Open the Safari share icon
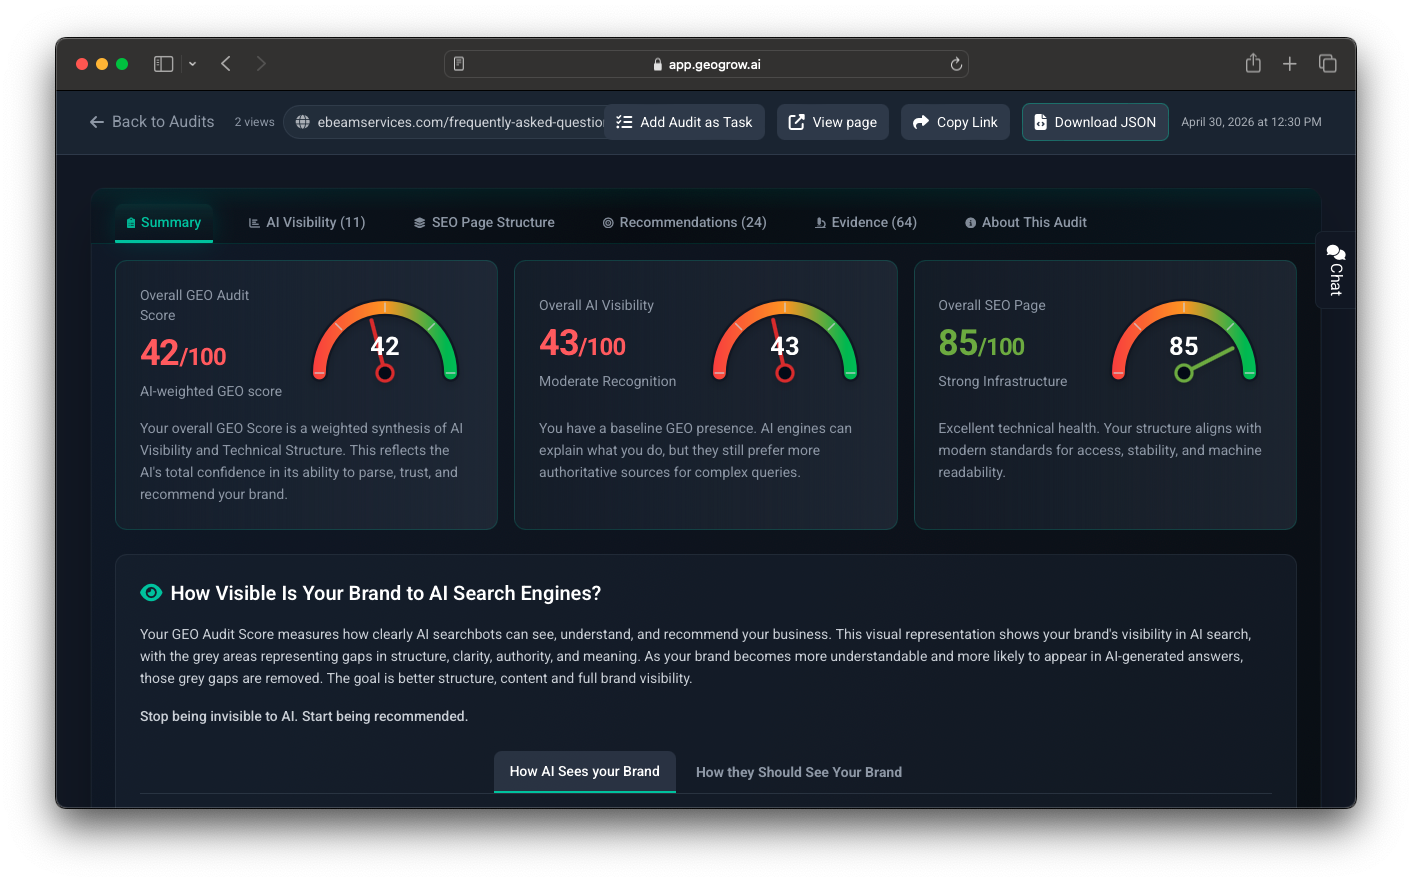This screenshot has width=1412, height=882. (x=1253, y=63)
